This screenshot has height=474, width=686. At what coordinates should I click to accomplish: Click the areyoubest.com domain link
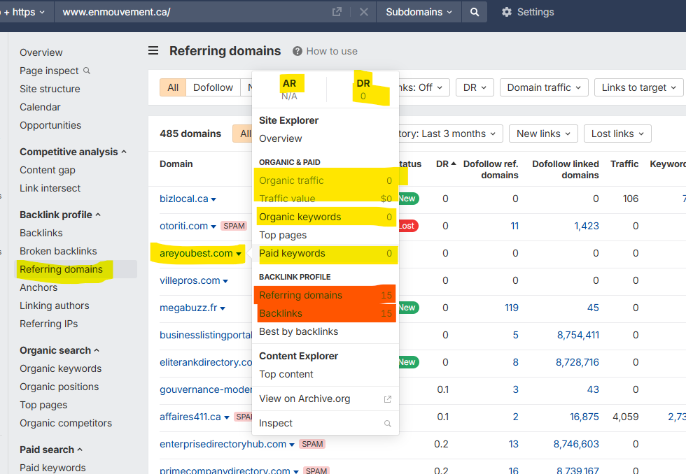(196, 253)
